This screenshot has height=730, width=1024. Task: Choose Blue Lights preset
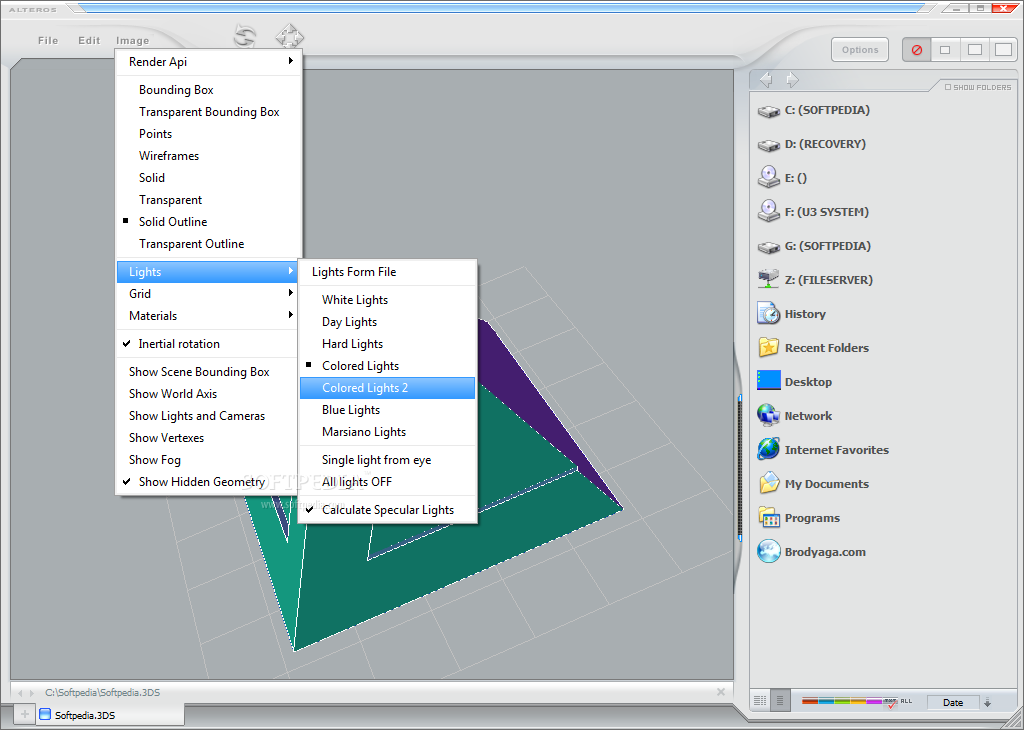click(x=387, y=409)
